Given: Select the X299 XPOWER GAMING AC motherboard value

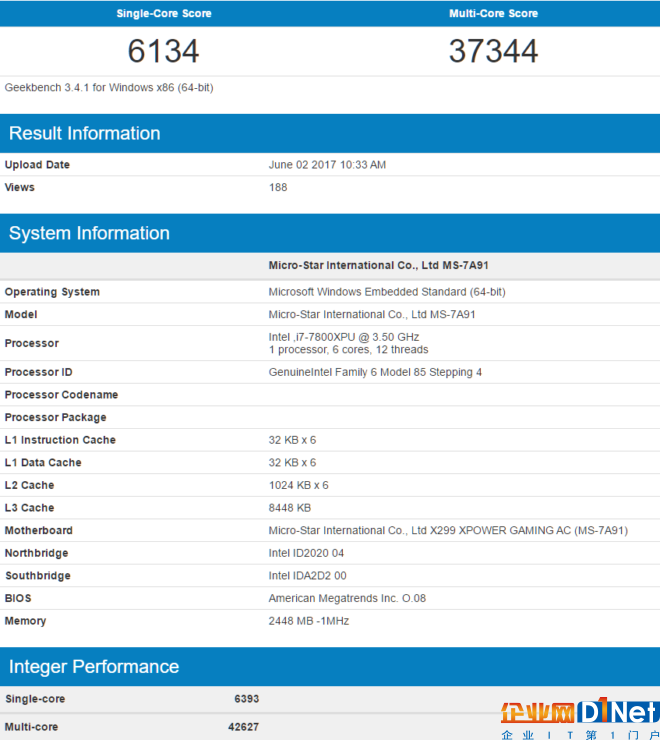Looking at the screenshot, I should pos(448,530).
